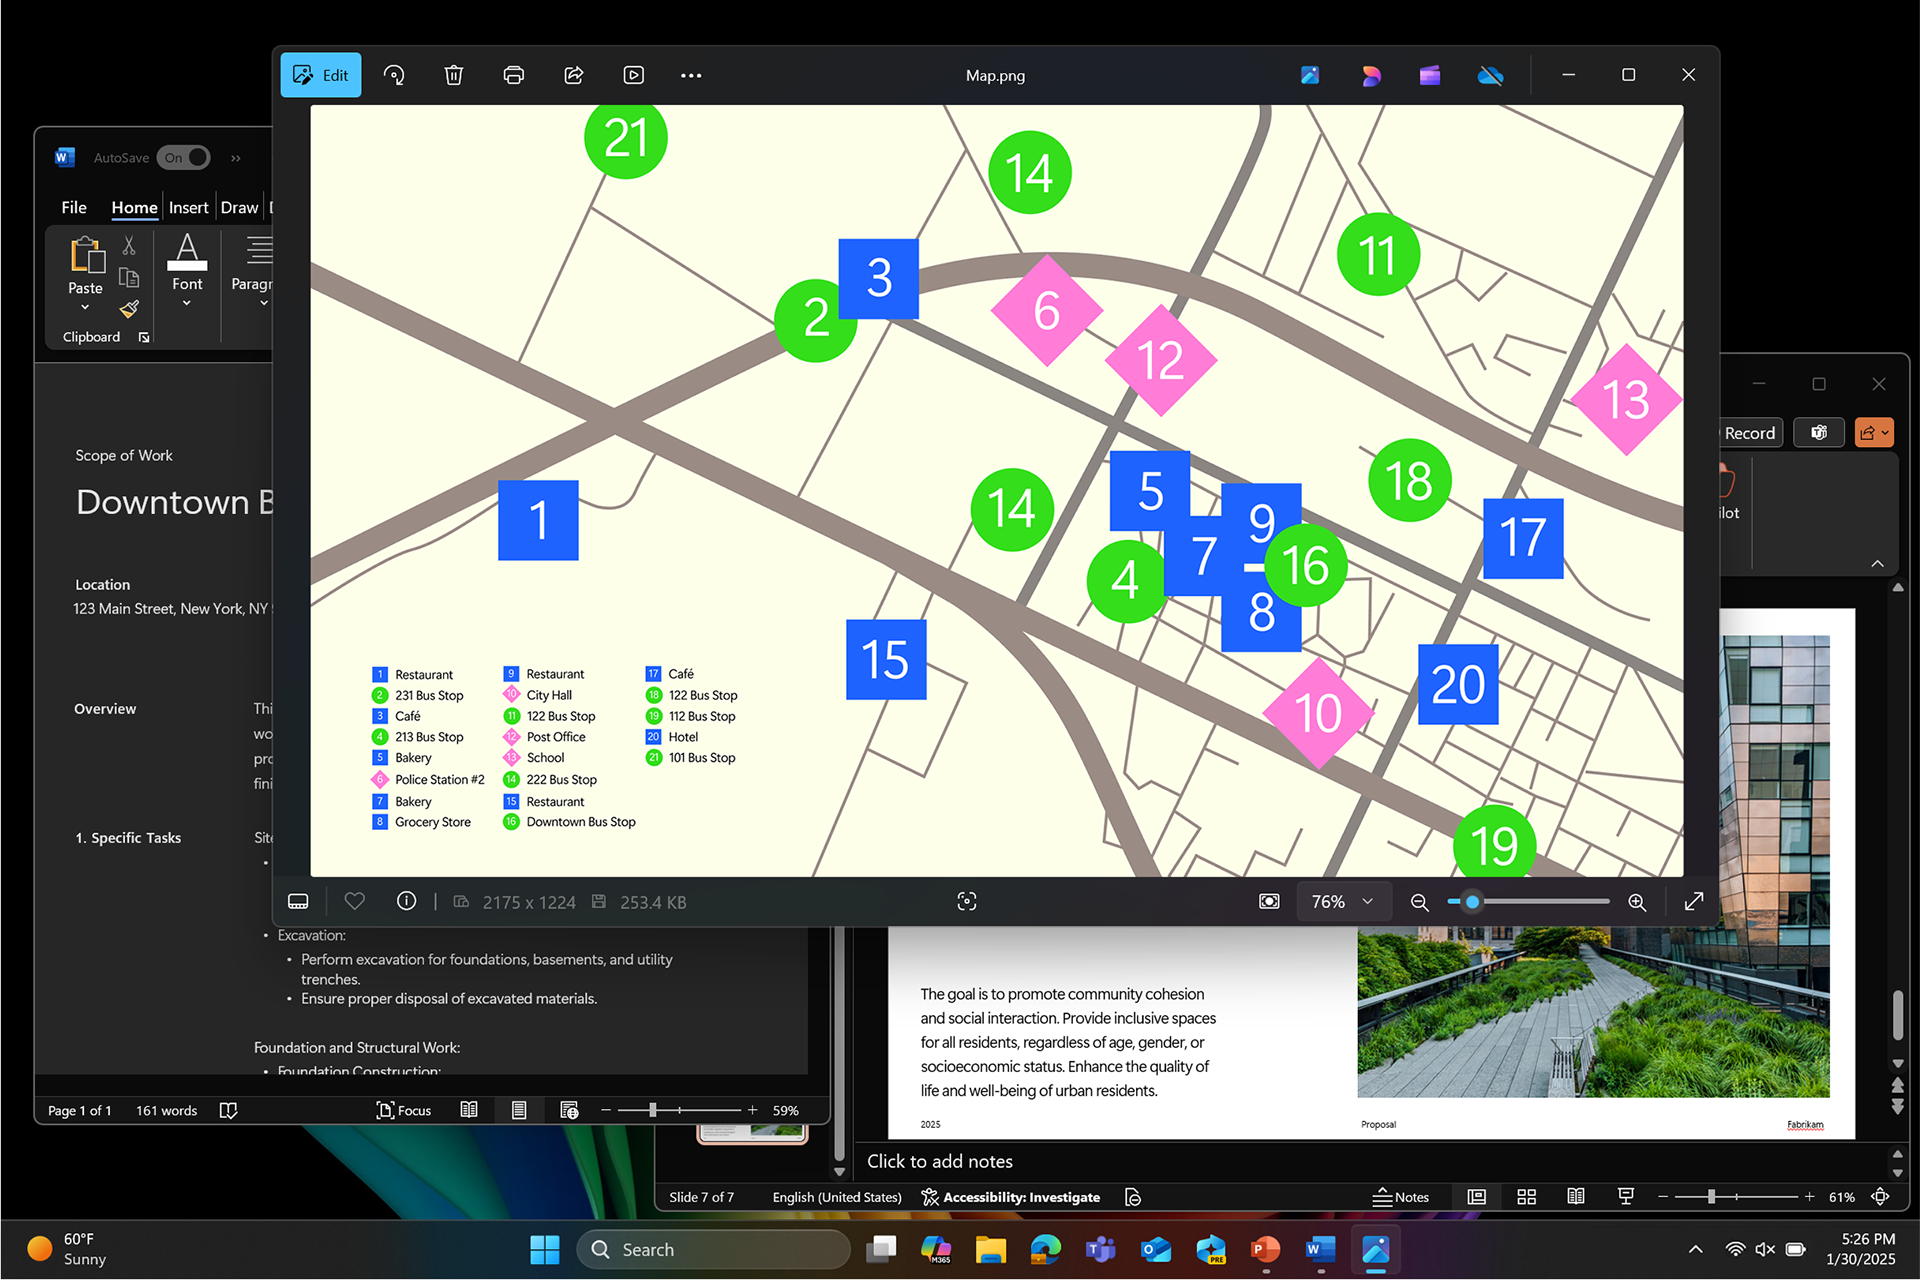
Task: Add Map.png to favorites heart icon
Action: [354, 901]
